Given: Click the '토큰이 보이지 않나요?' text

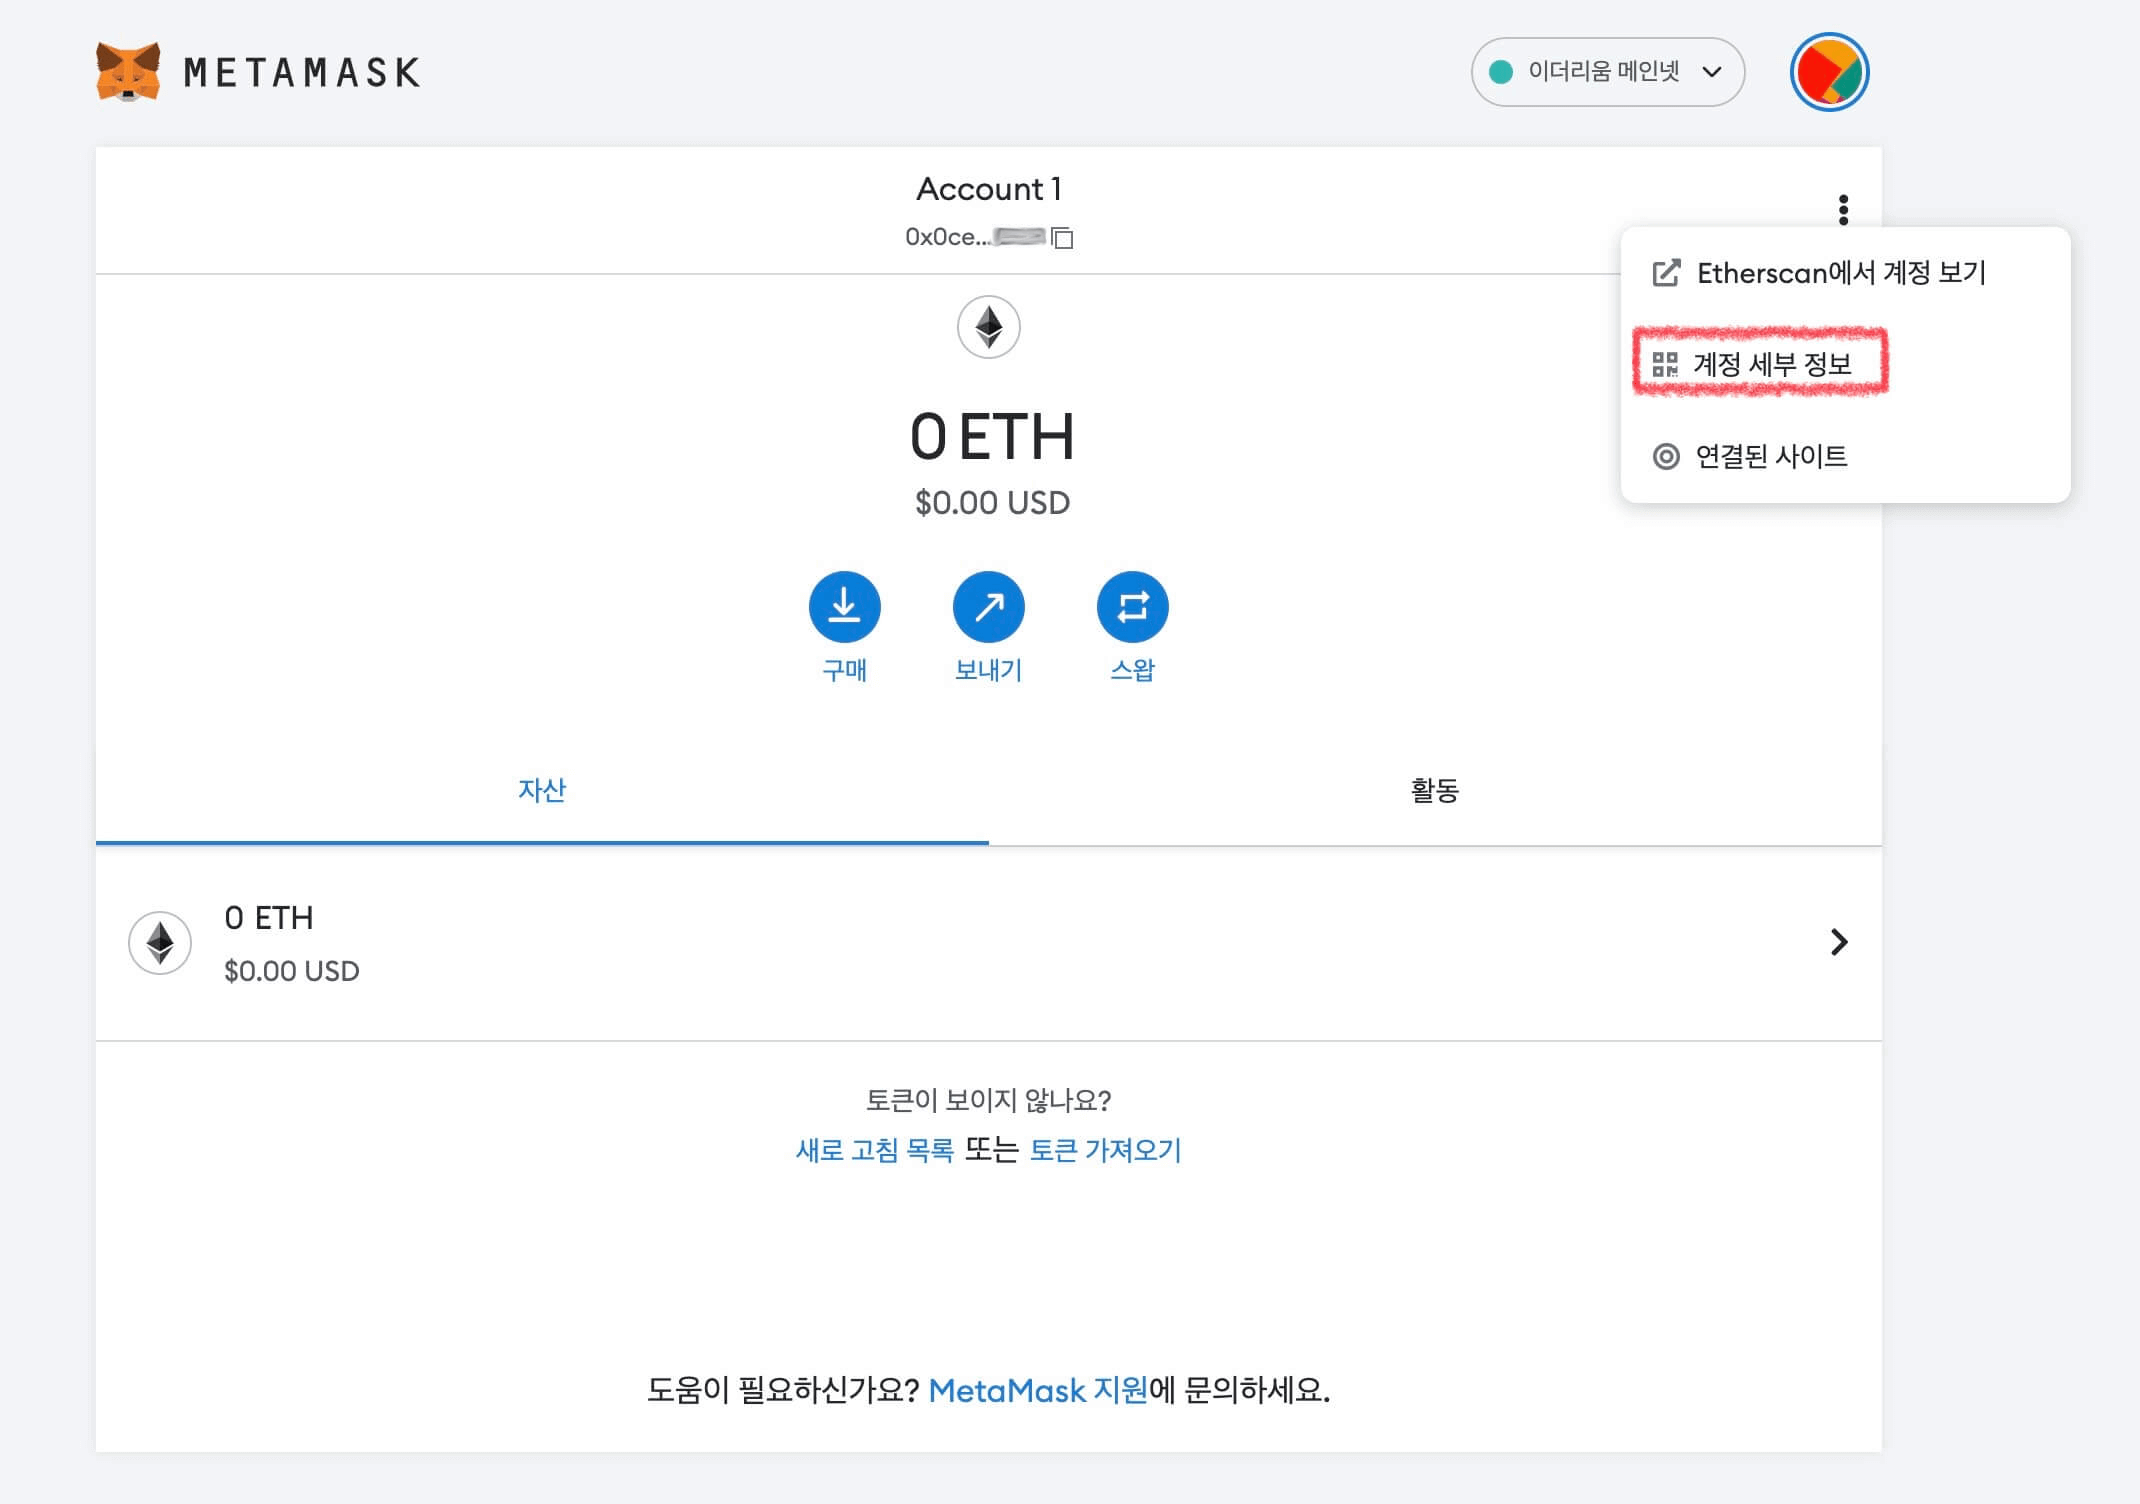Looking at the screenshot, I should coord(989,1101).
